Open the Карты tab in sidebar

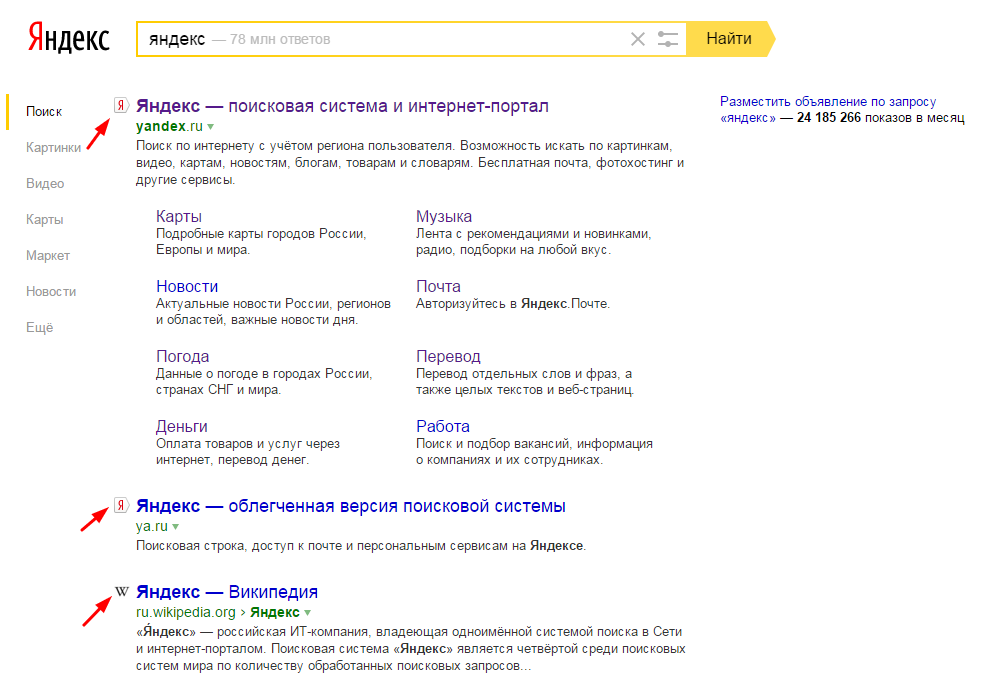coord(45,220)
